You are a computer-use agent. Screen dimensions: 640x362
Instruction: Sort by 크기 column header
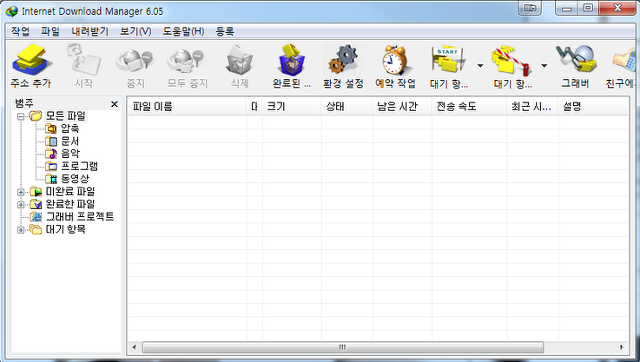click(291, 107)
